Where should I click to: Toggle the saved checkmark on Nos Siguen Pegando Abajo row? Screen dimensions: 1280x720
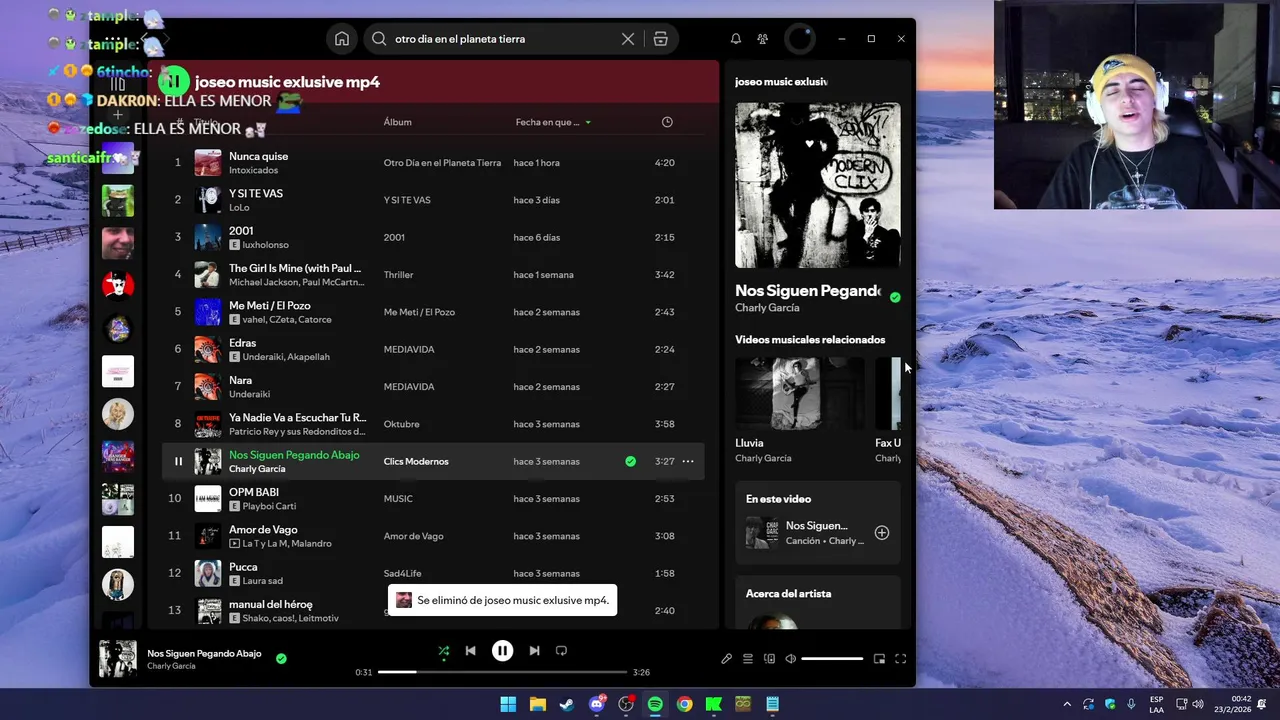[630, 461]
